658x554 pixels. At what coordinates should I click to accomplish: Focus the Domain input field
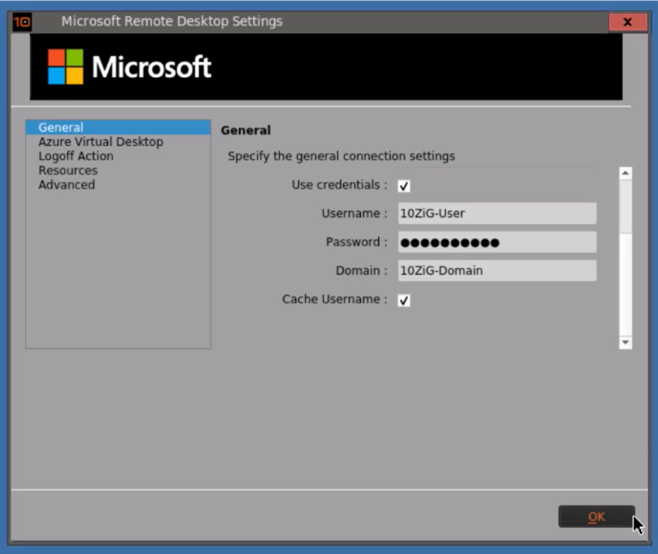pyautogui.click(x=497, y=271)
